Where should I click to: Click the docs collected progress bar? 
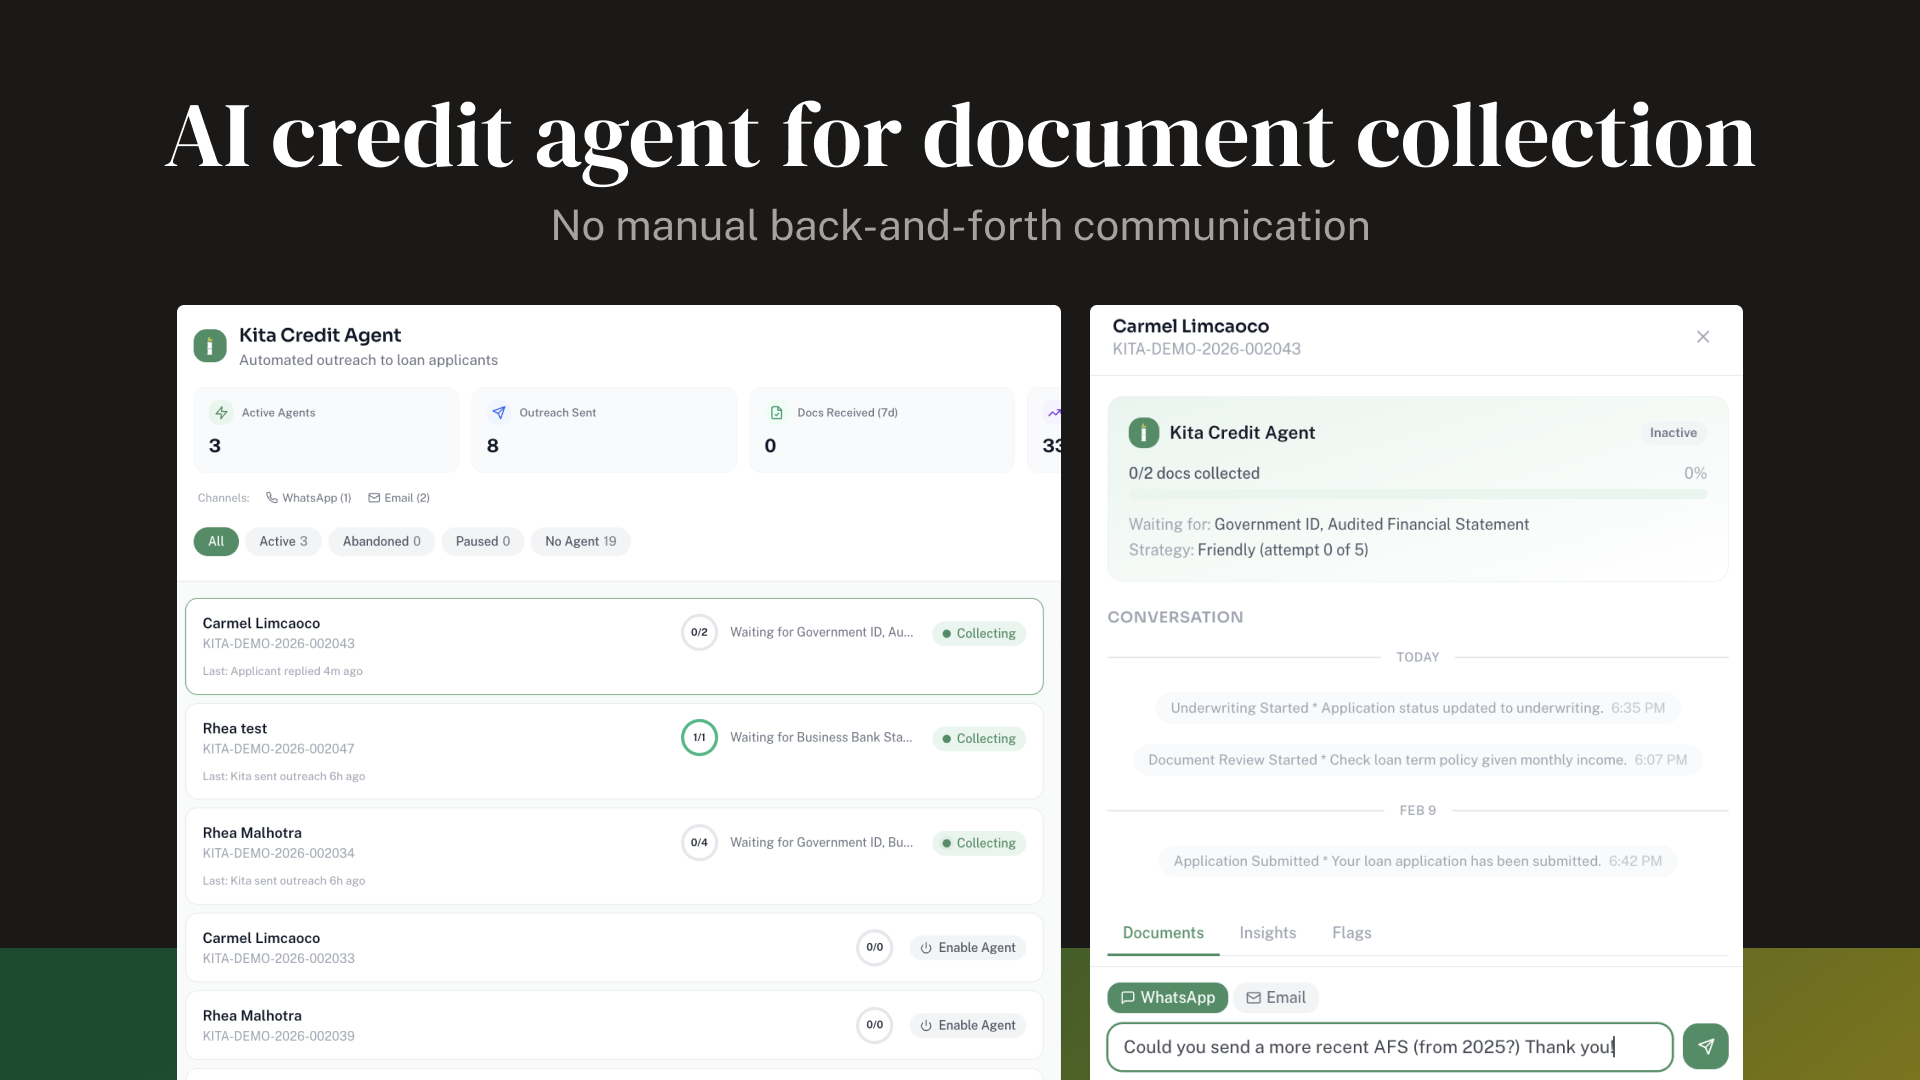1417,493
